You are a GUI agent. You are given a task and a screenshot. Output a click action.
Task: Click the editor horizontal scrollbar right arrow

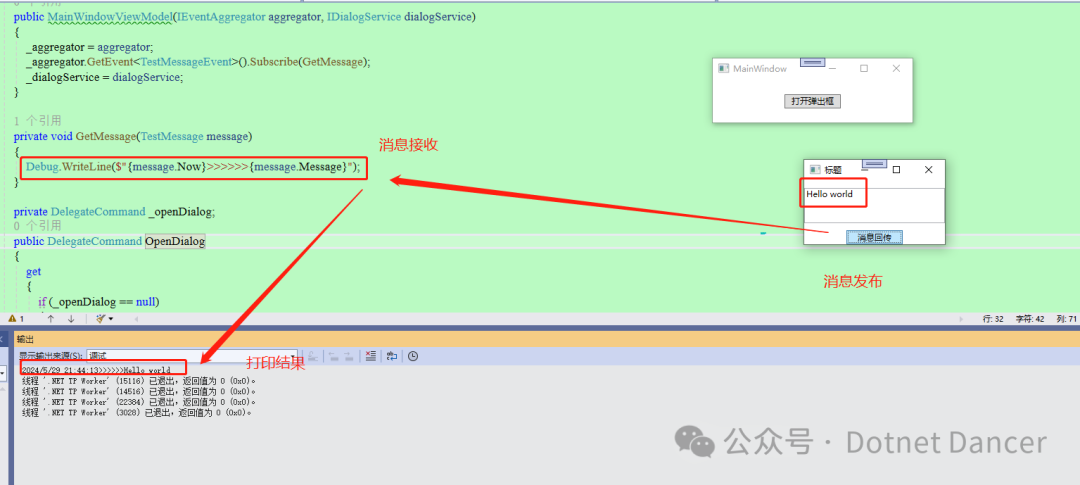coord(964,319)
